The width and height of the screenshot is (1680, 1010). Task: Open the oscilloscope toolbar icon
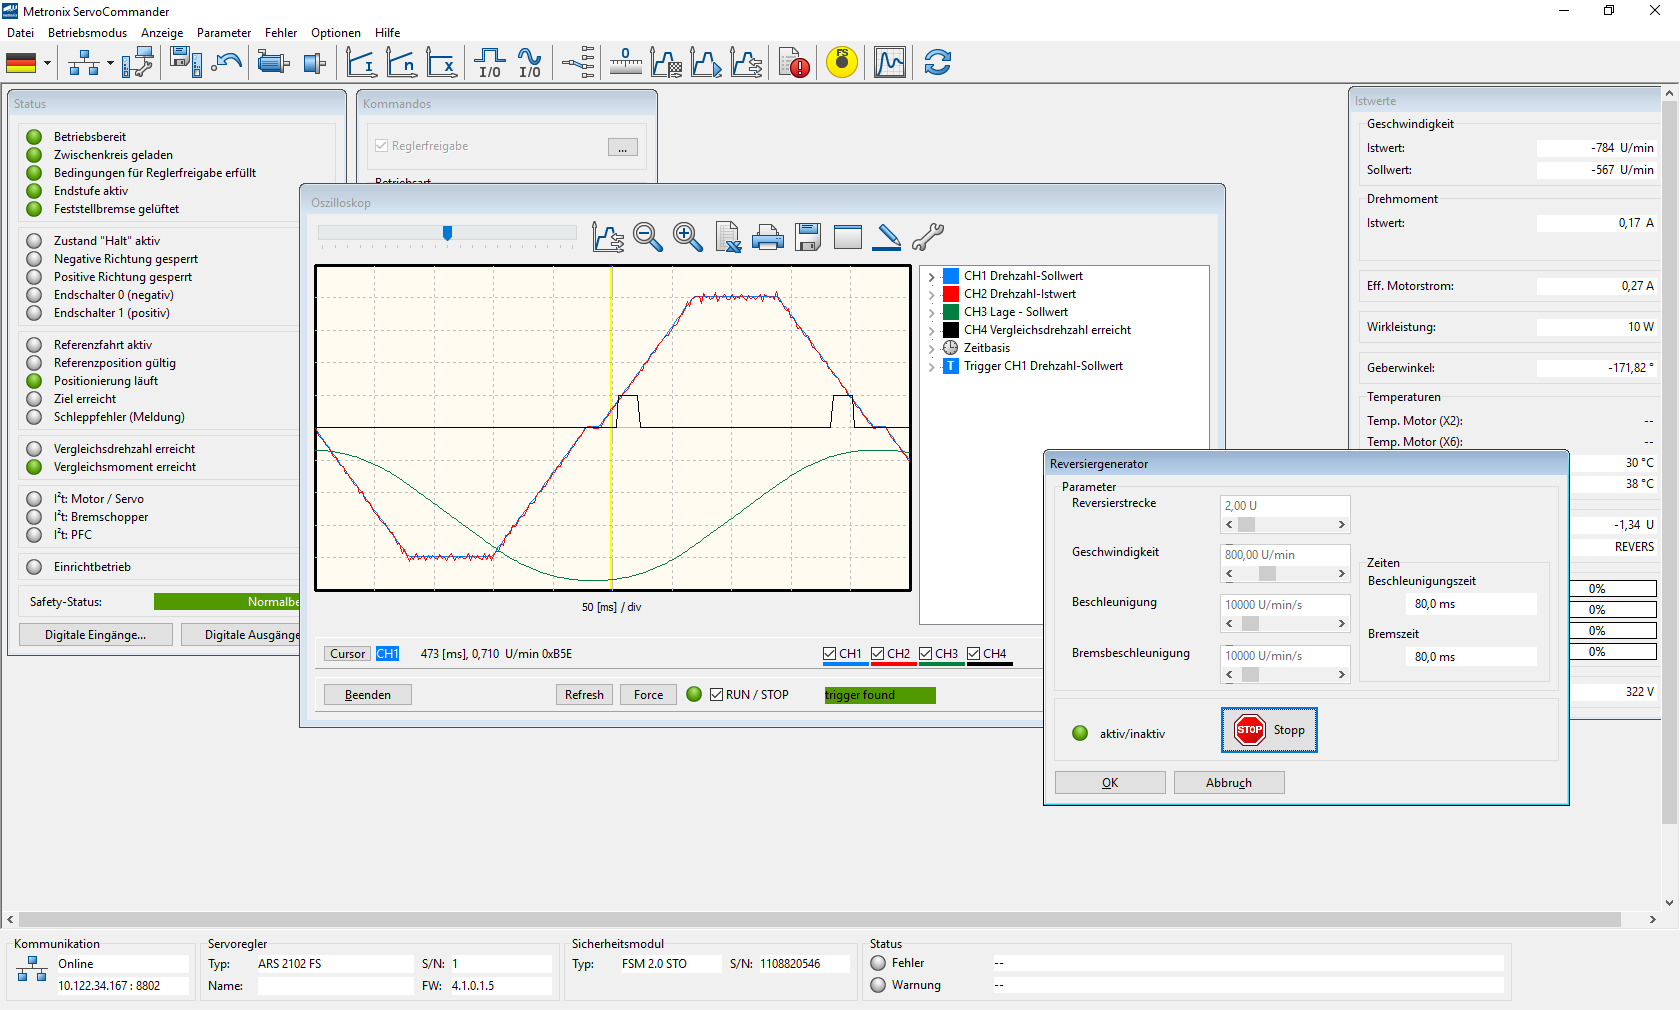(x=890, y=63)
